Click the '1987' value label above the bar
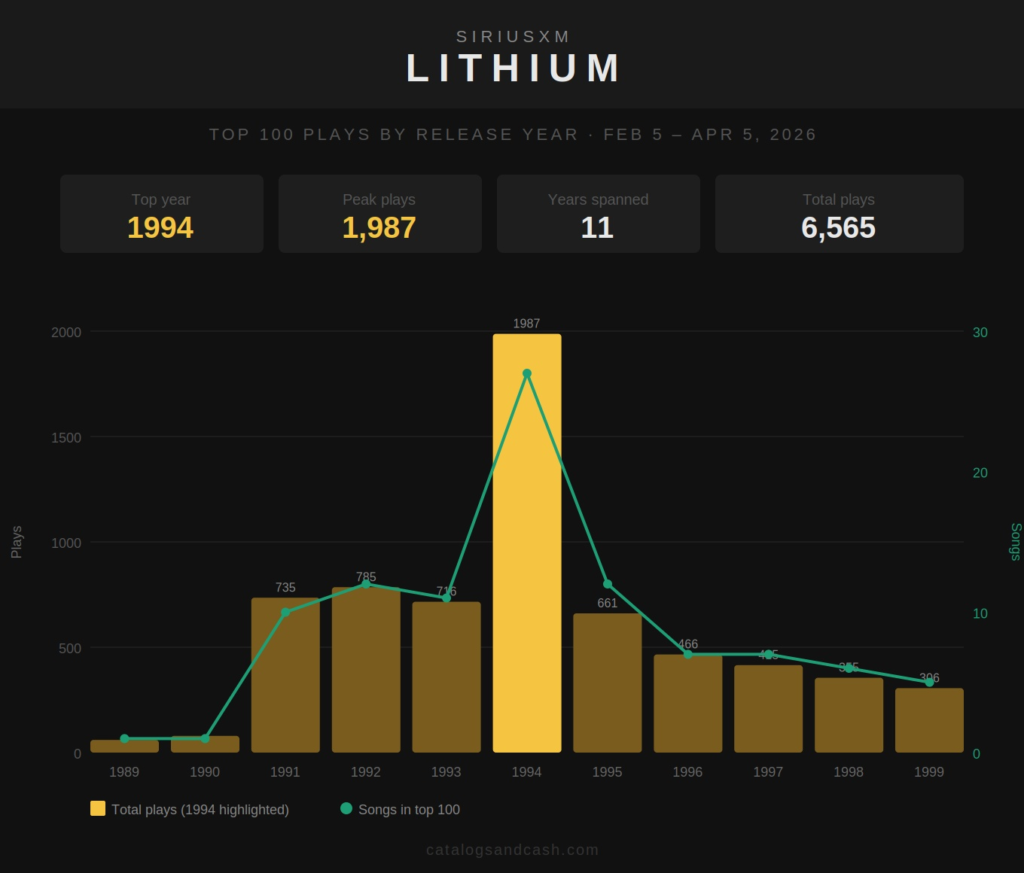Image resolution: width=1024 pixels, height=873 pixels. [526, 323]
